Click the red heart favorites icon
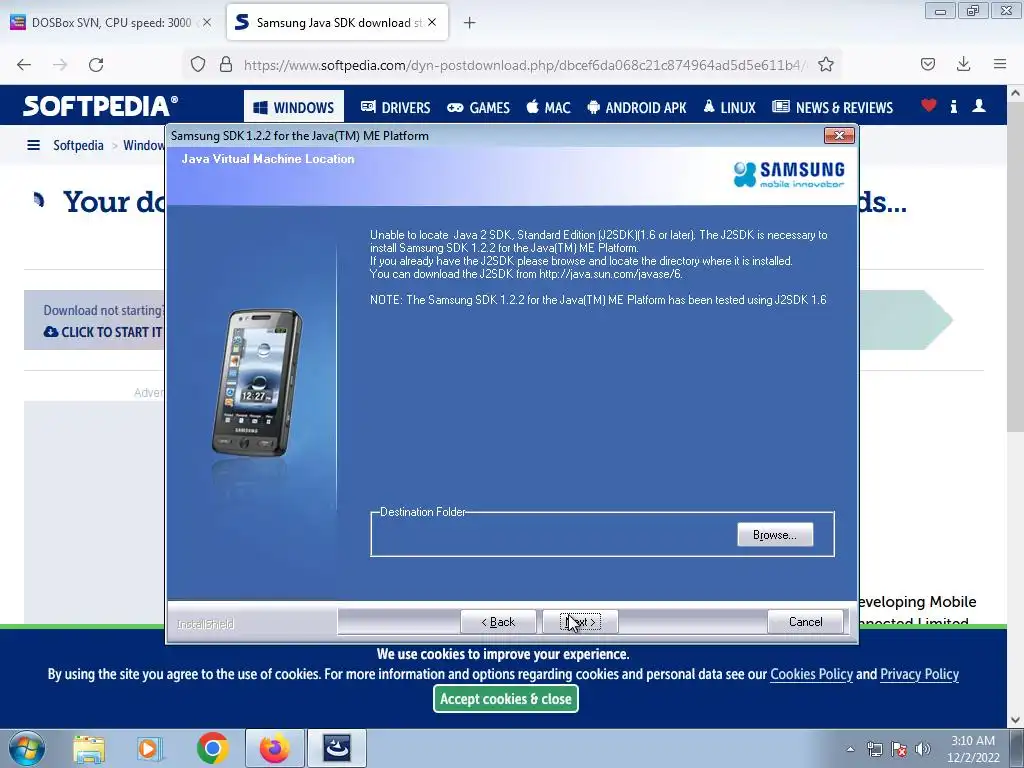The image size is (1024, 768). point(929,105)
